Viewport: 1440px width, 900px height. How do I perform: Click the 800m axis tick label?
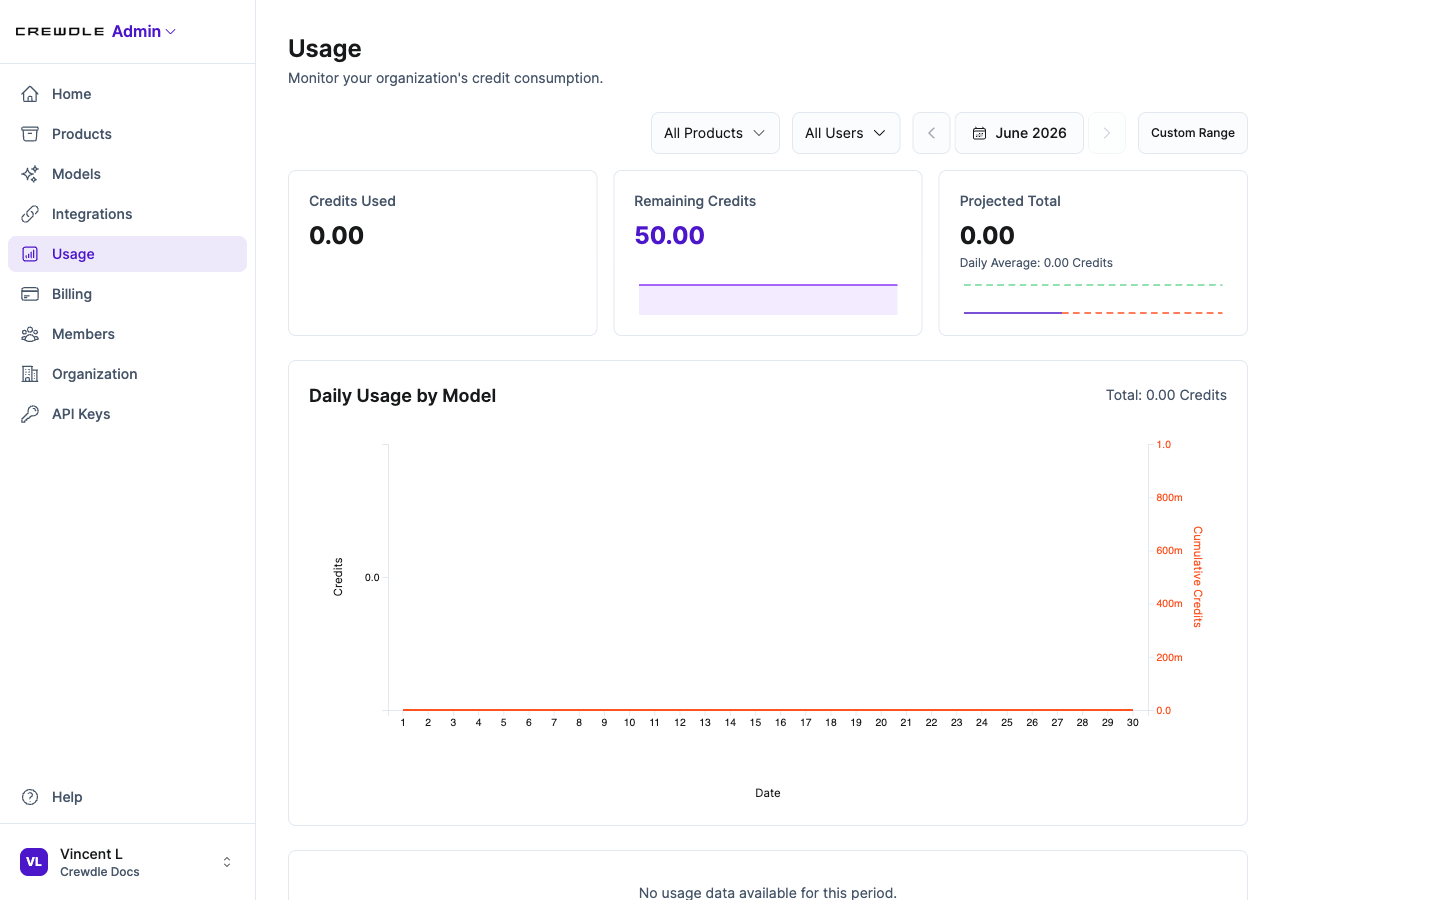[x=1169, y=498]
